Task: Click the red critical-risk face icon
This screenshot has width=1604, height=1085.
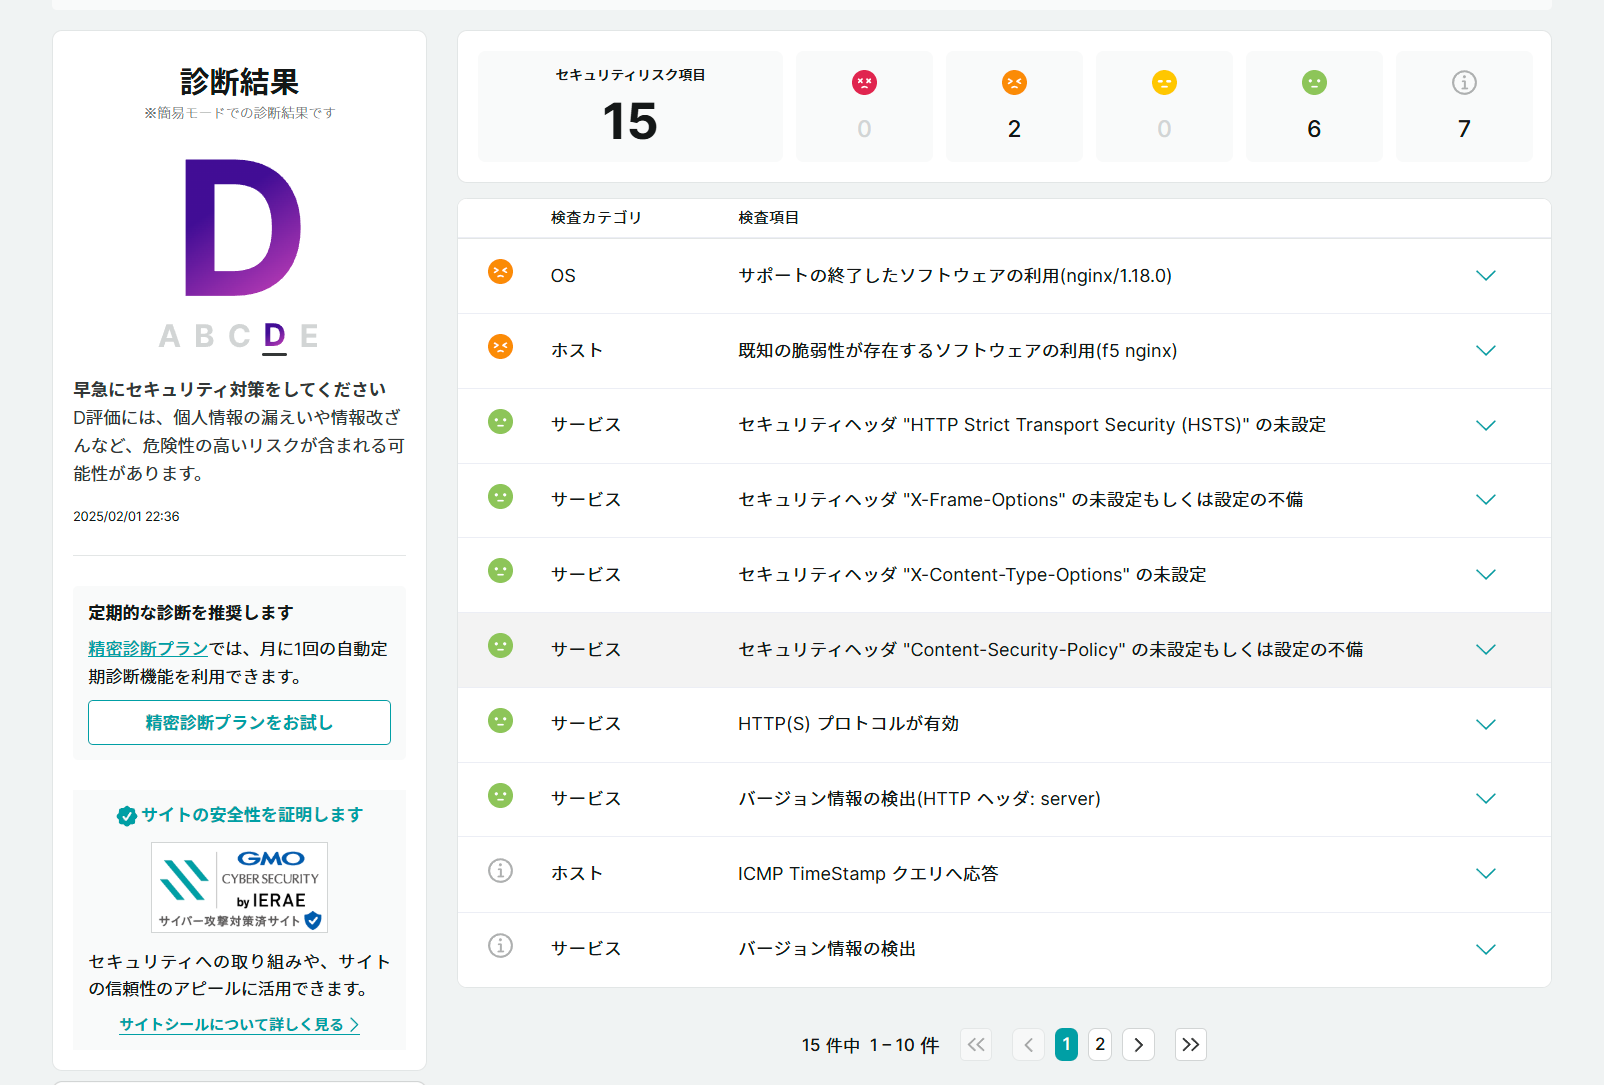Action: pos(864,83)
